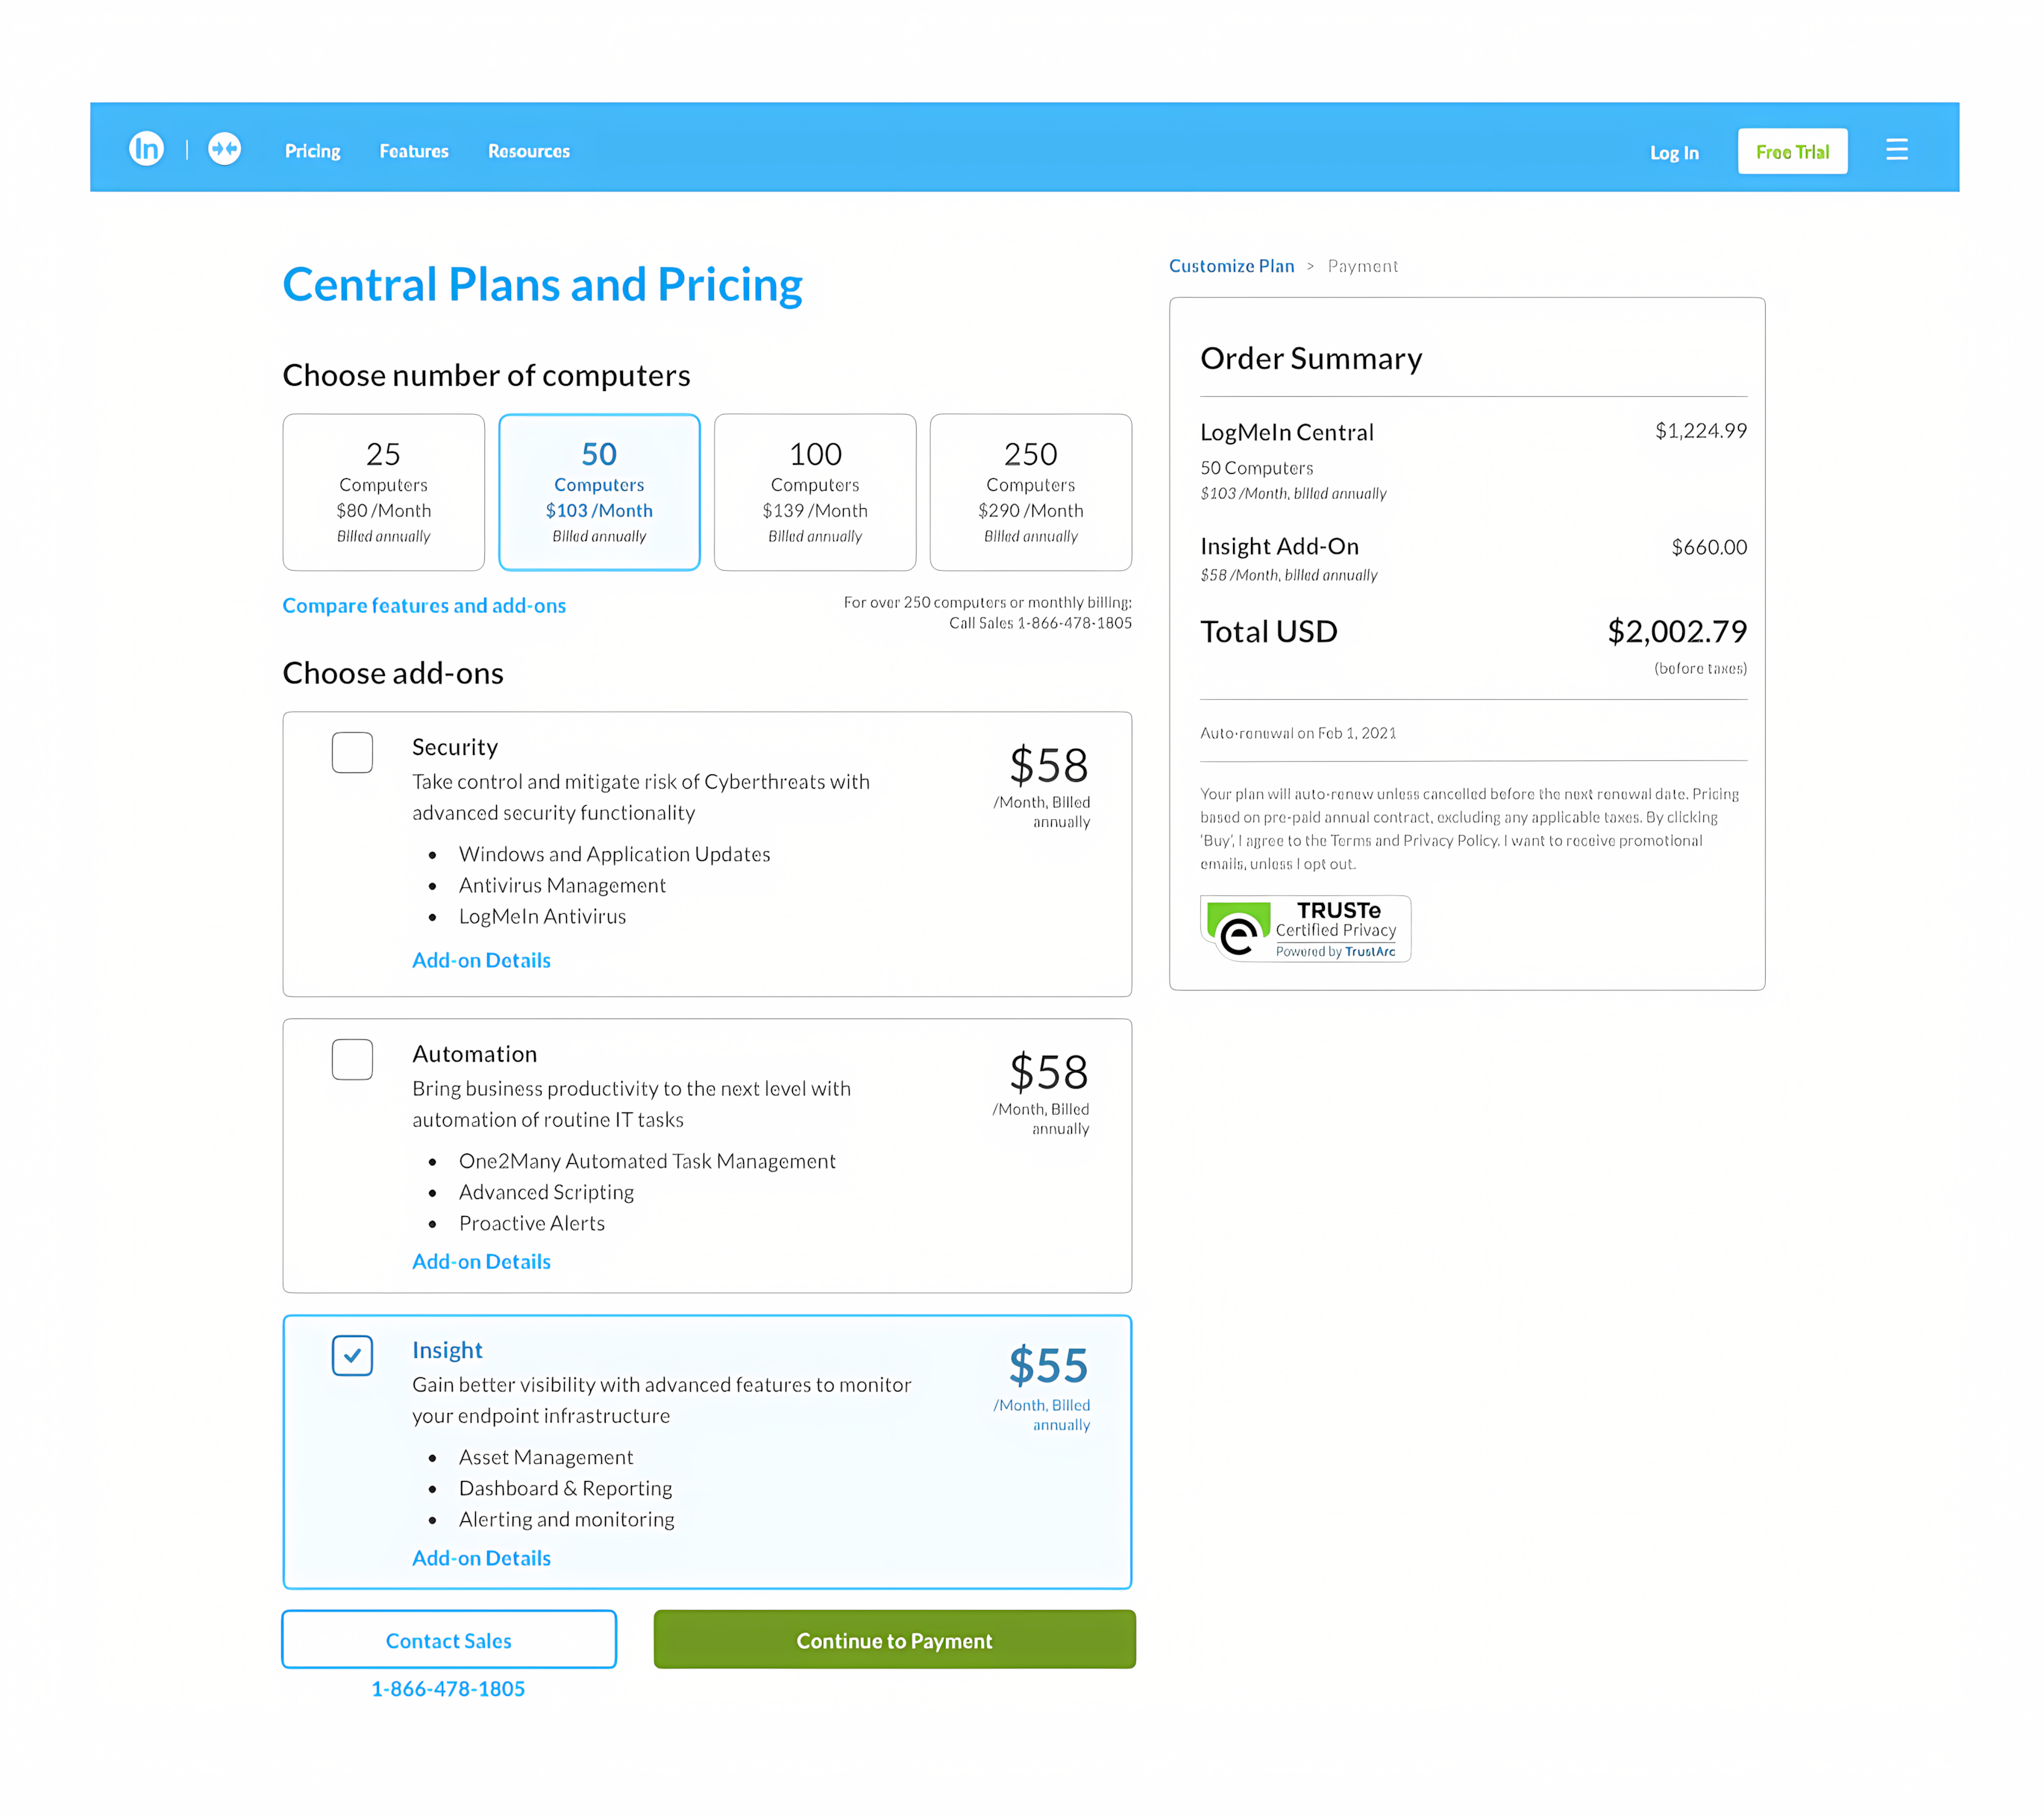Open the Features menu item
The height and width of the screenshot is (1816, 2044).
pos(413,151)
